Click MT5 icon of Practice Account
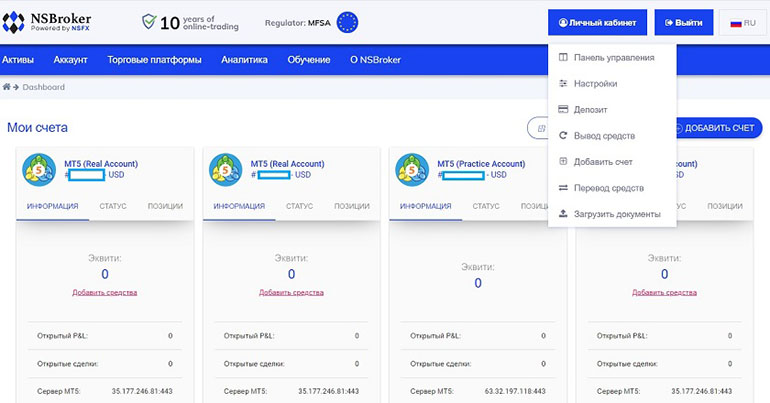 tap(412, 170)
